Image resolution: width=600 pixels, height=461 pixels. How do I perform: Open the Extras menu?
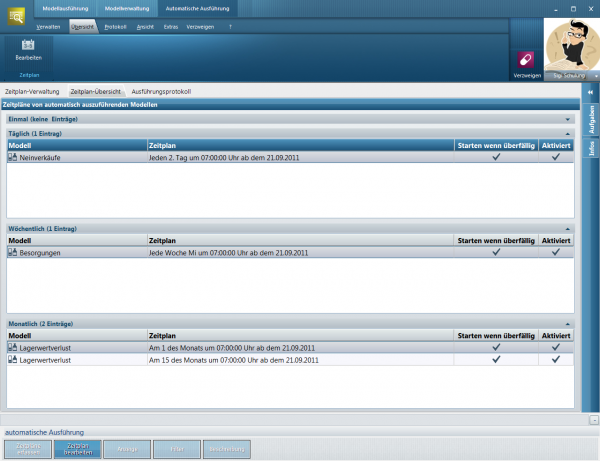tap(171, 26)
